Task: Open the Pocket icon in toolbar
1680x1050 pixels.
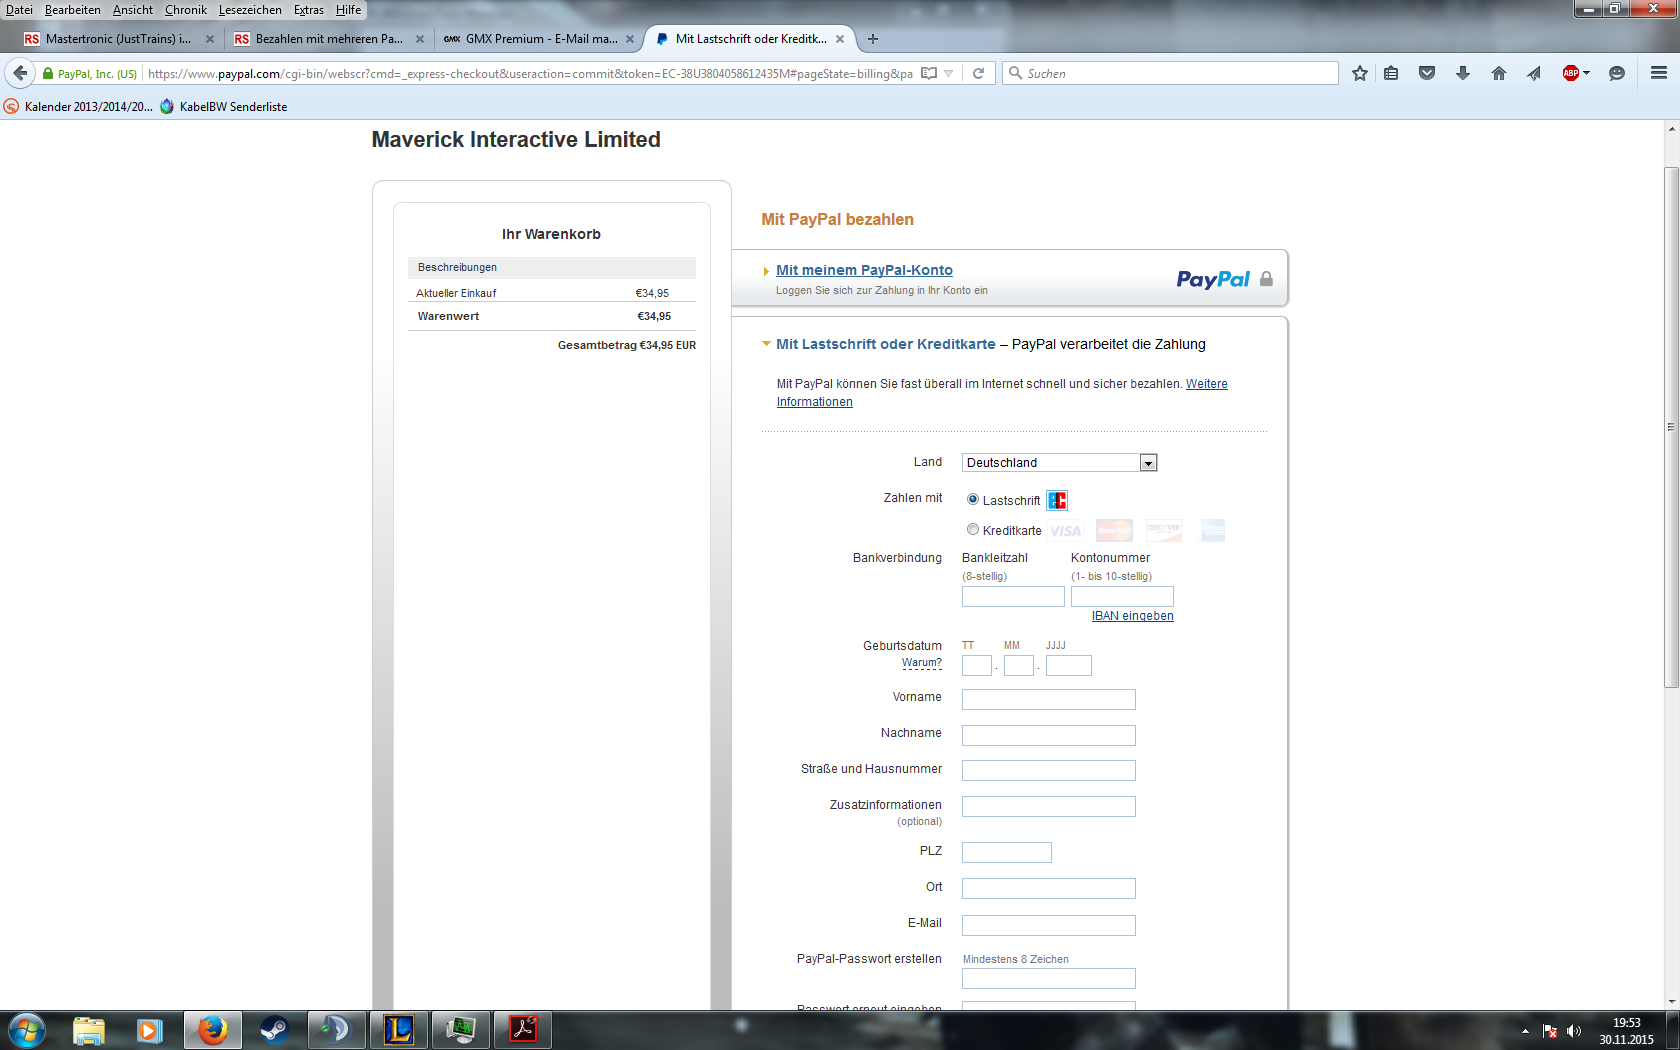Action: [1427, 73]
